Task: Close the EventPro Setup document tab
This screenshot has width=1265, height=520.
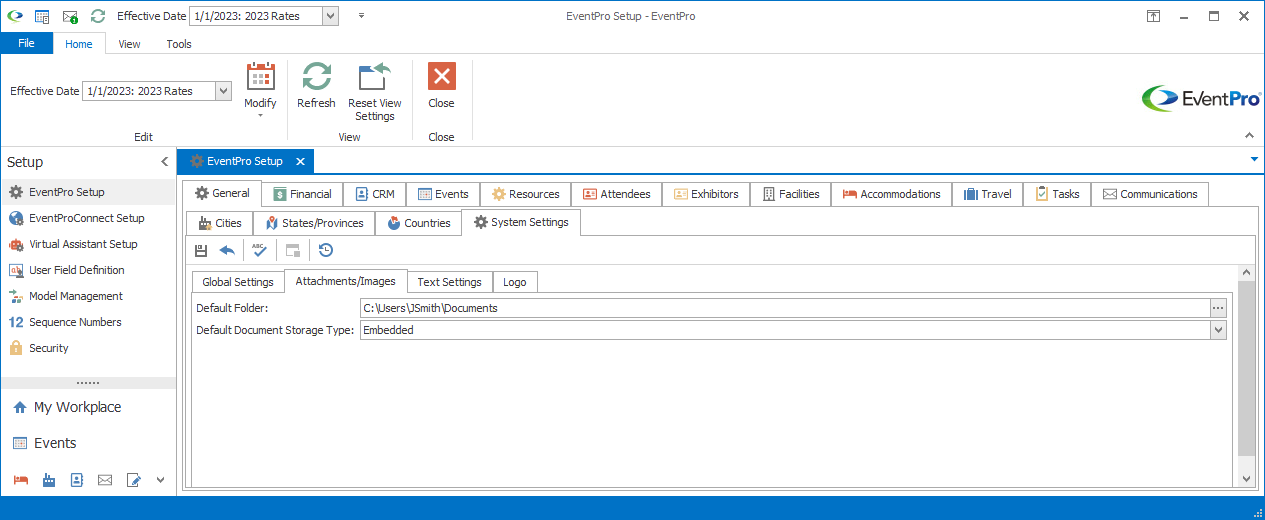Action: coord(301,161)
